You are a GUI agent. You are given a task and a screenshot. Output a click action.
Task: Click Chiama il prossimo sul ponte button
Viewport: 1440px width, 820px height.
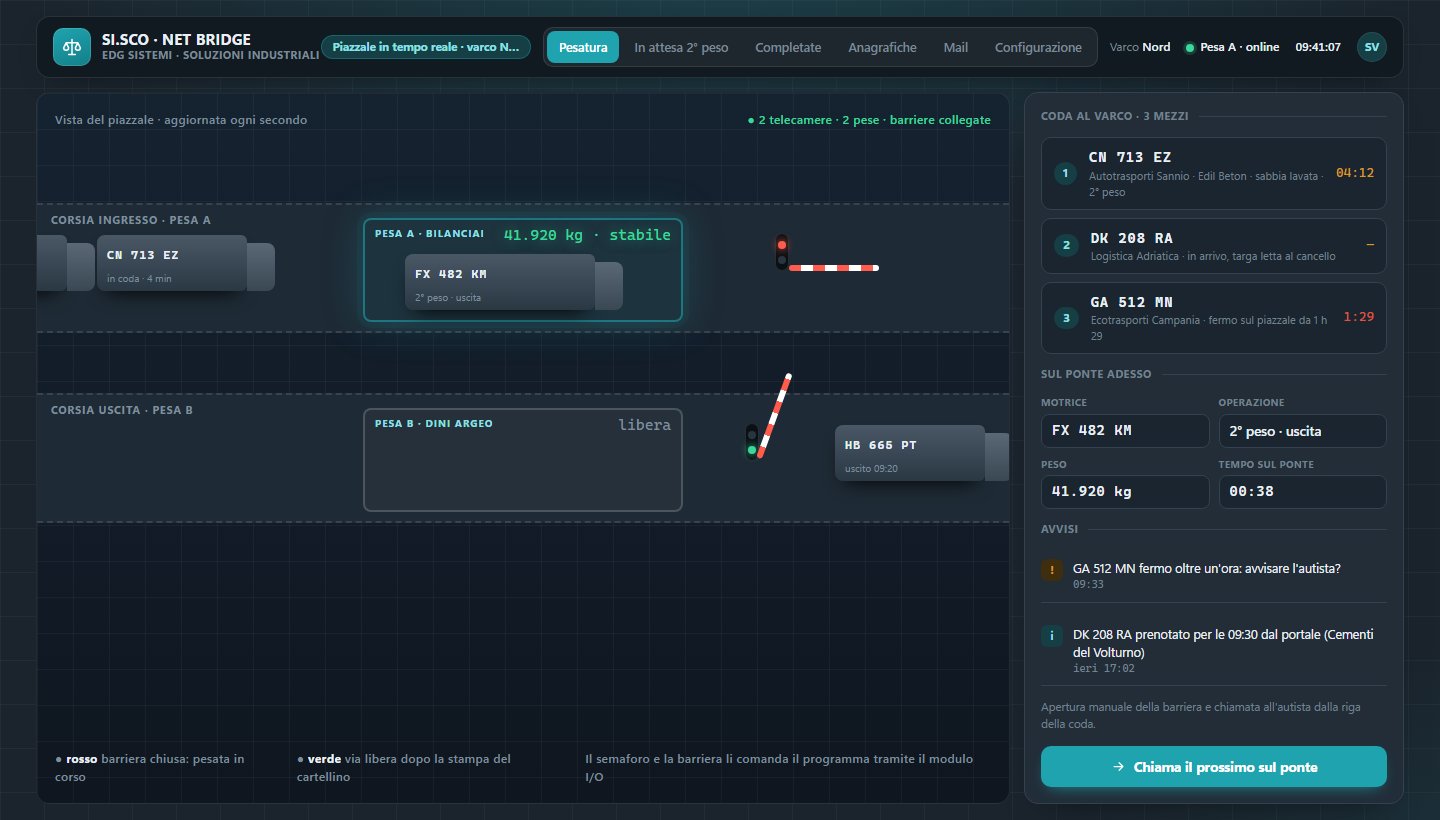1214,767
